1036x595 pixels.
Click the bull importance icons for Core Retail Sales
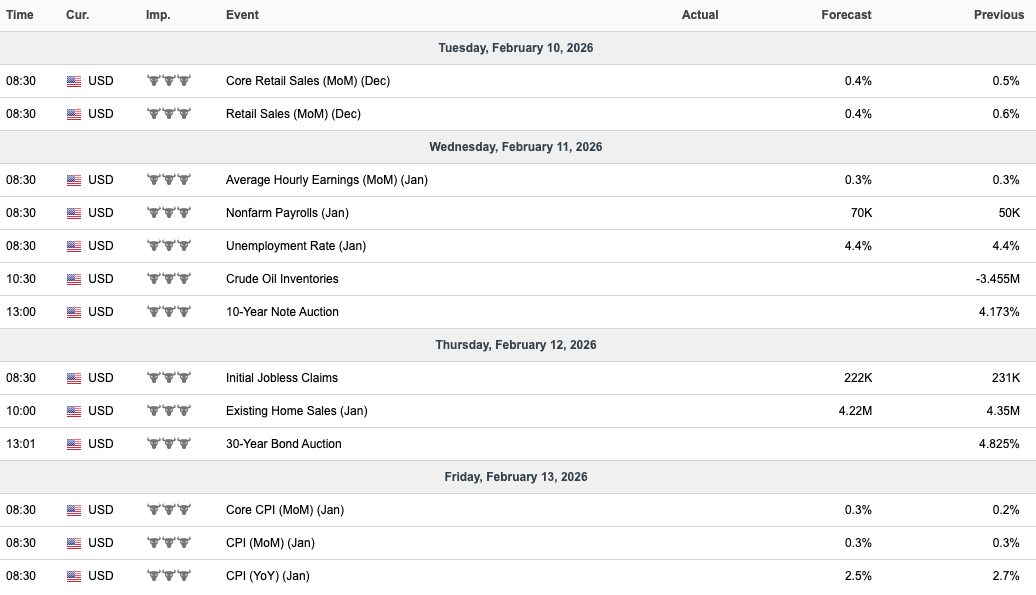coord(168,81)
